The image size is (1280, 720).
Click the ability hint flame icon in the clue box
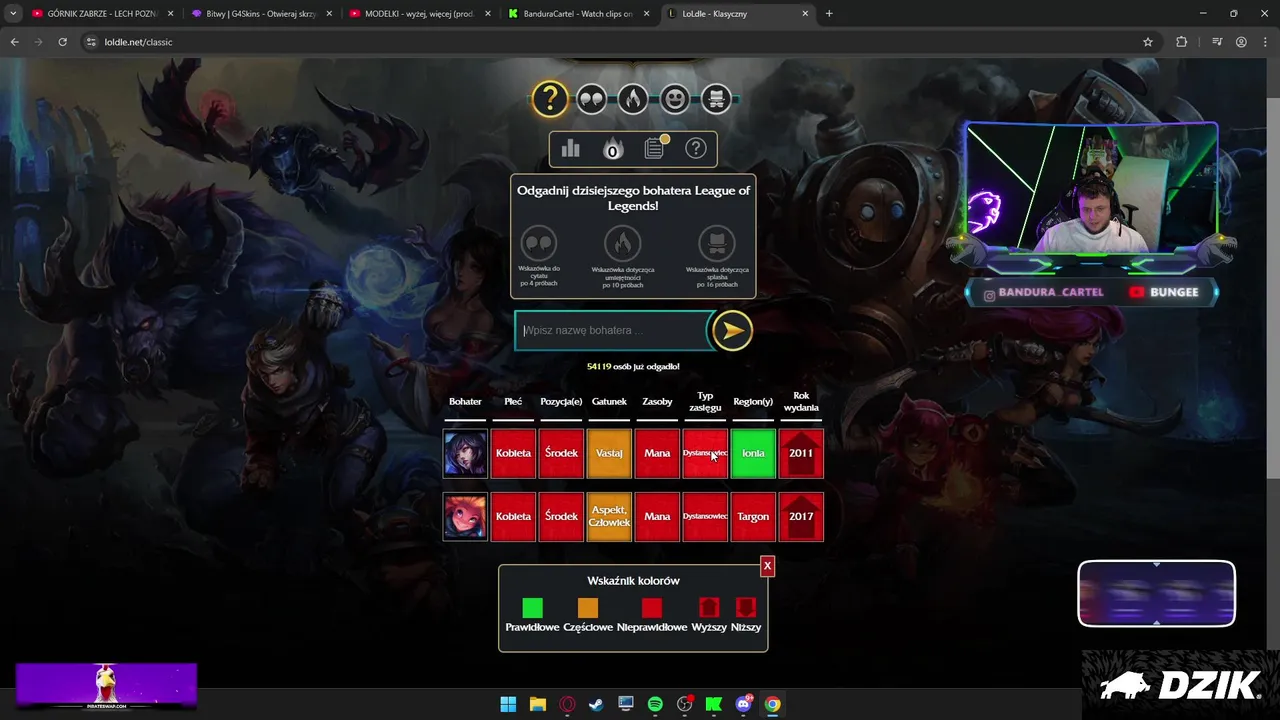pyautogui.click(x=622, y=243)
